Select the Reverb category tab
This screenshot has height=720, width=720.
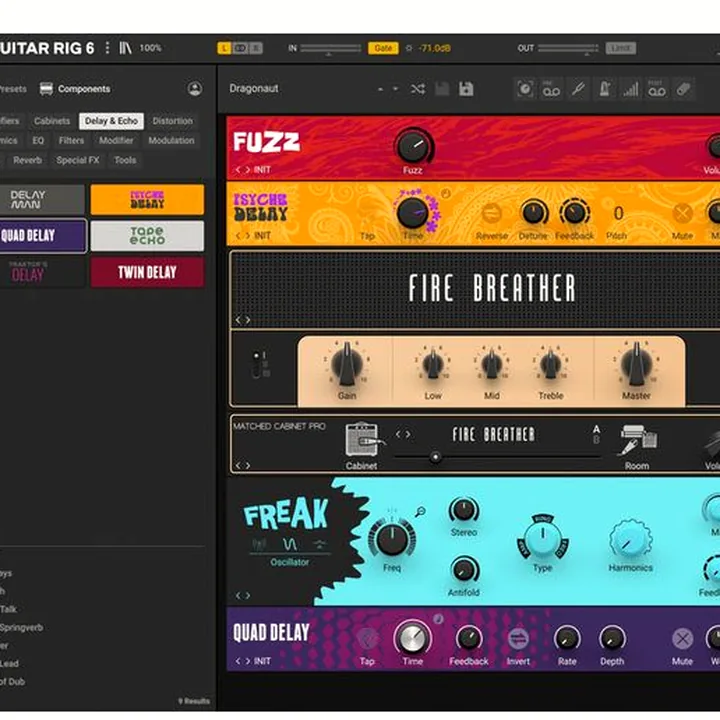(27, 160)
